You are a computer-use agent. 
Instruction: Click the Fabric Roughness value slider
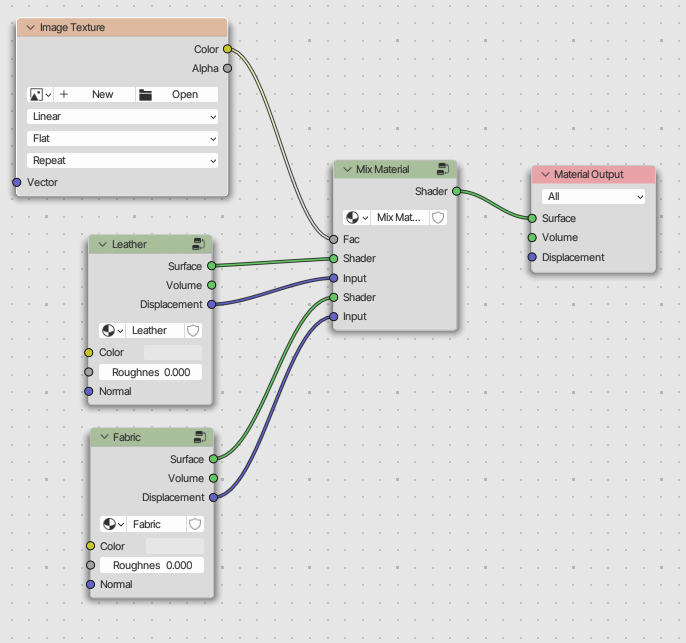point(152,565)
